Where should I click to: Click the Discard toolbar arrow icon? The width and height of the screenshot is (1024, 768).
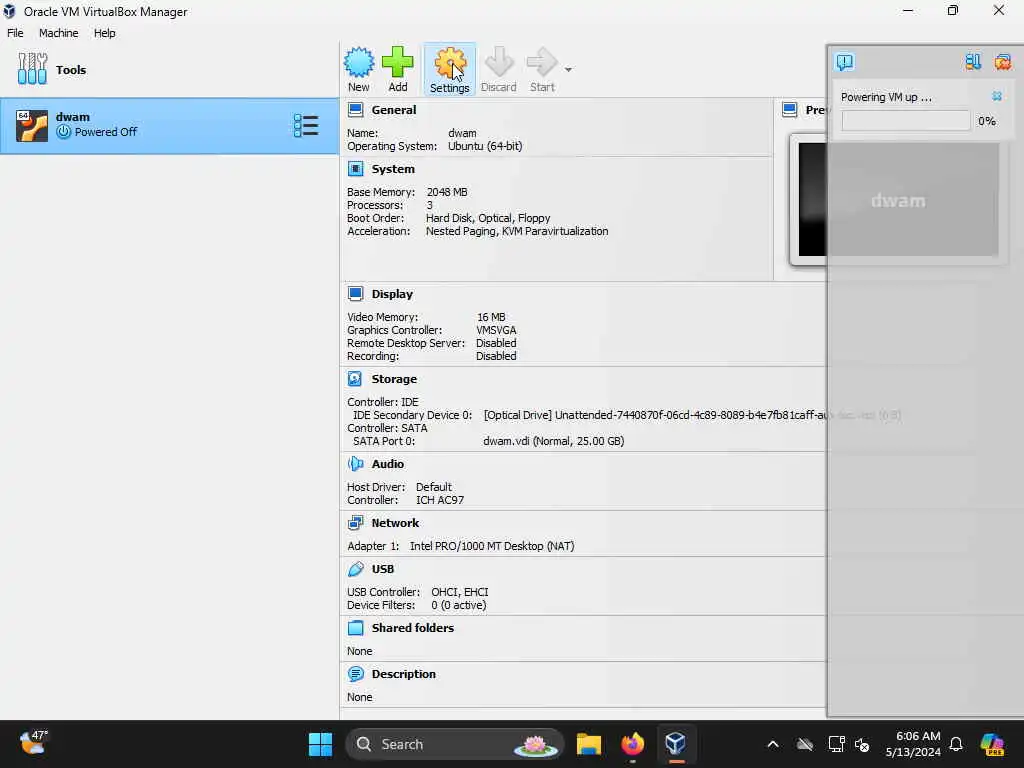tap(499, 62)
